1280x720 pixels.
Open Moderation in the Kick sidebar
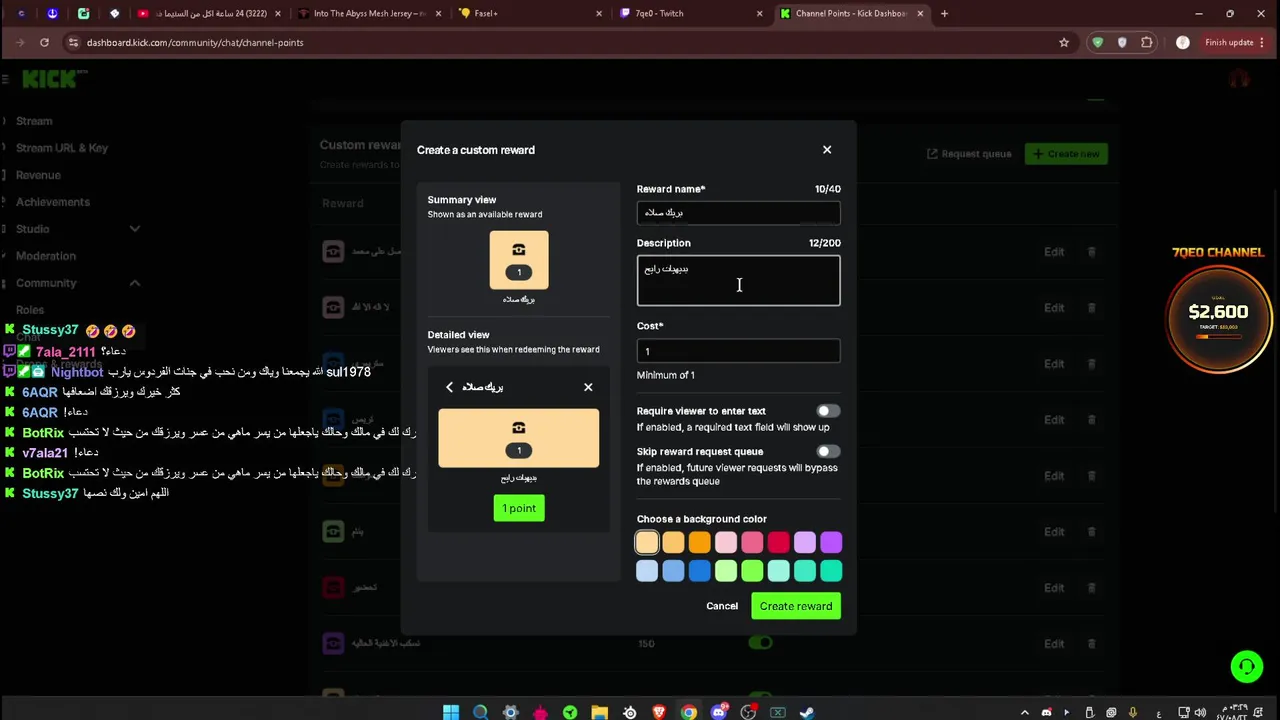[x=46, y=256]
